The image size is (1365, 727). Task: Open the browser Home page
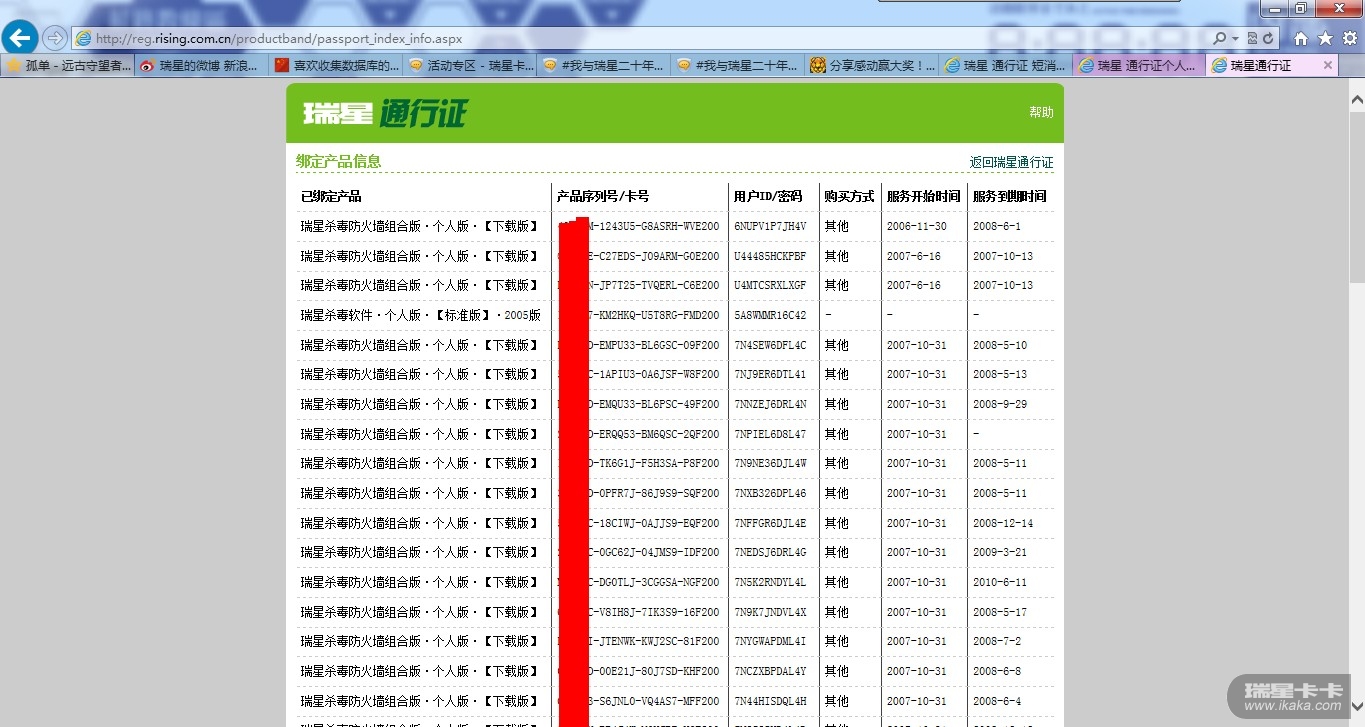point(1301,38)
